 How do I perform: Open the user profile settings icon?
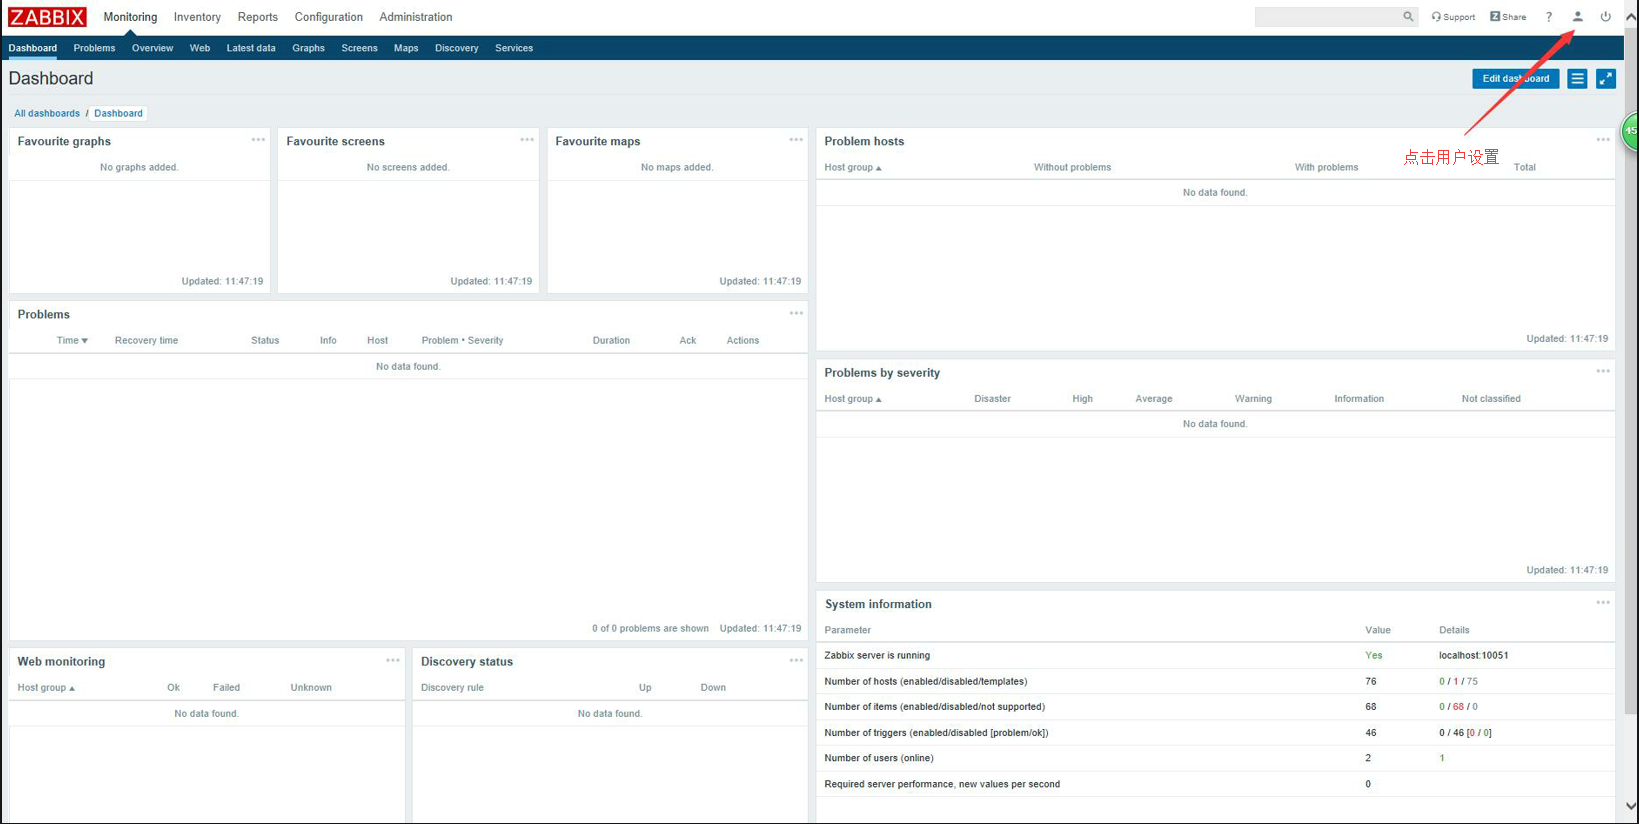pyautogui.click(x=1578, y=17)
